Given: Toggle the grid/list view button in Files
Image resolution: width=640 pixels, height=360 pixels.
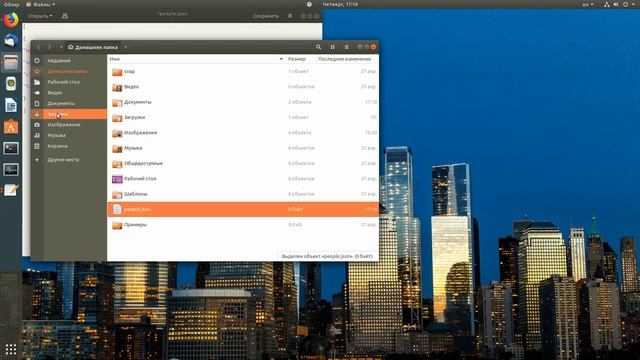Looking at the screenshot, I should tap(333, 47).
